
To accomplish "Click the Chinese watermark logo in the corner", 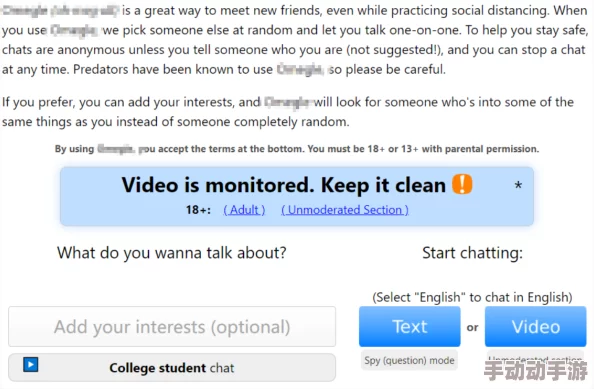I will click(535, 370).
